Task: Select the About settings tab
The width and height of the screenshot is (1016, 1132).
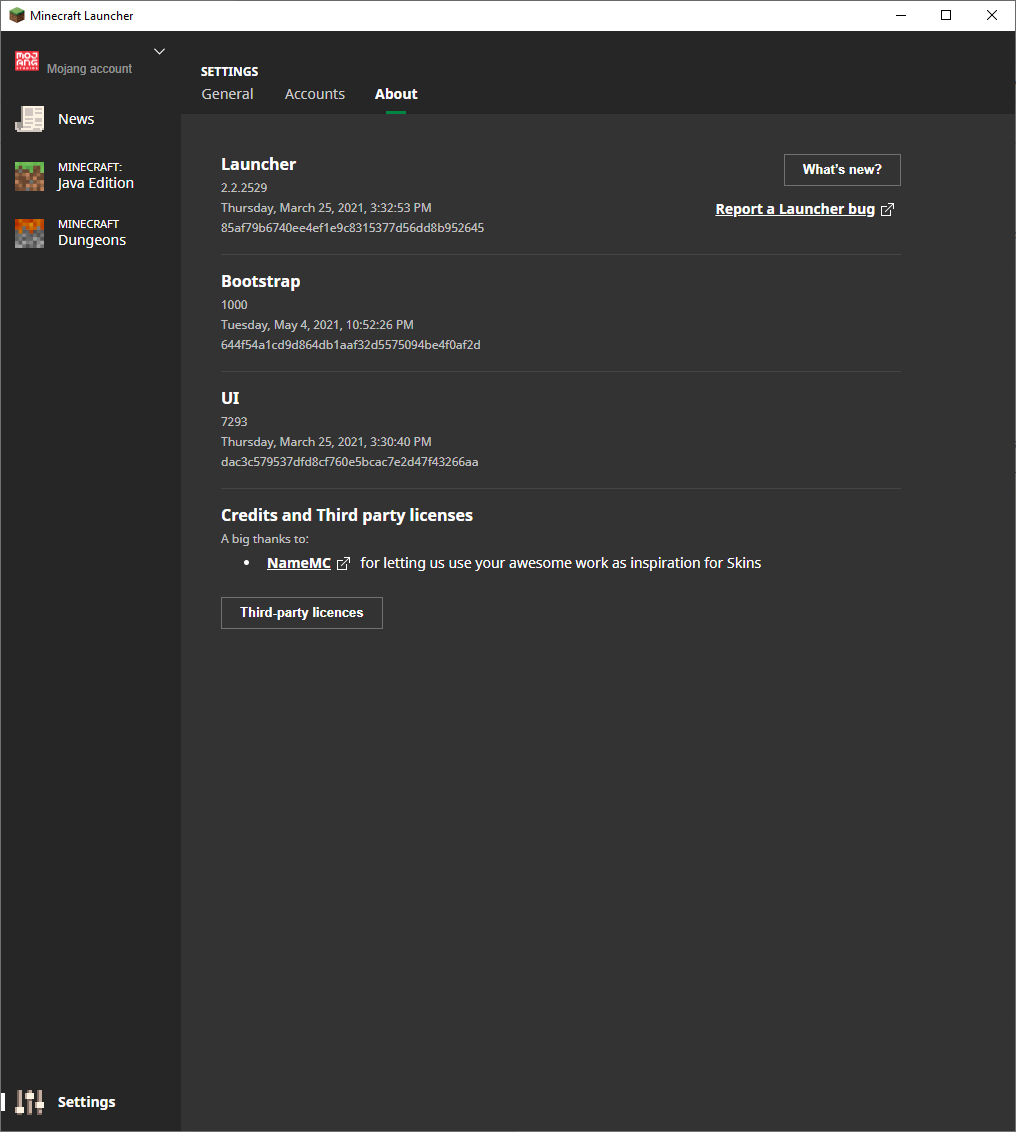Action: pos(396,94)
